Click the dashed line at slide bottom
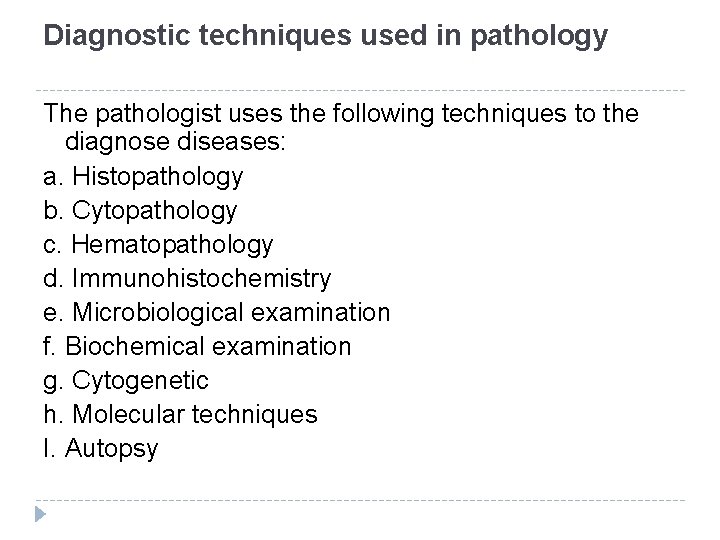The image size is (720, 540). point(360,500)
